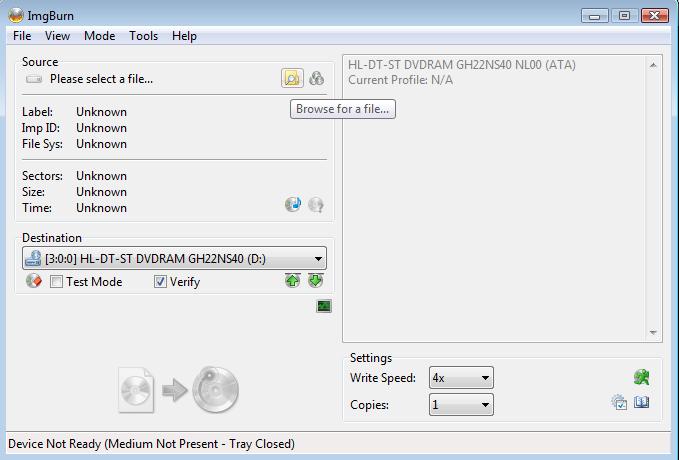Open the File menu

[22, 36]
